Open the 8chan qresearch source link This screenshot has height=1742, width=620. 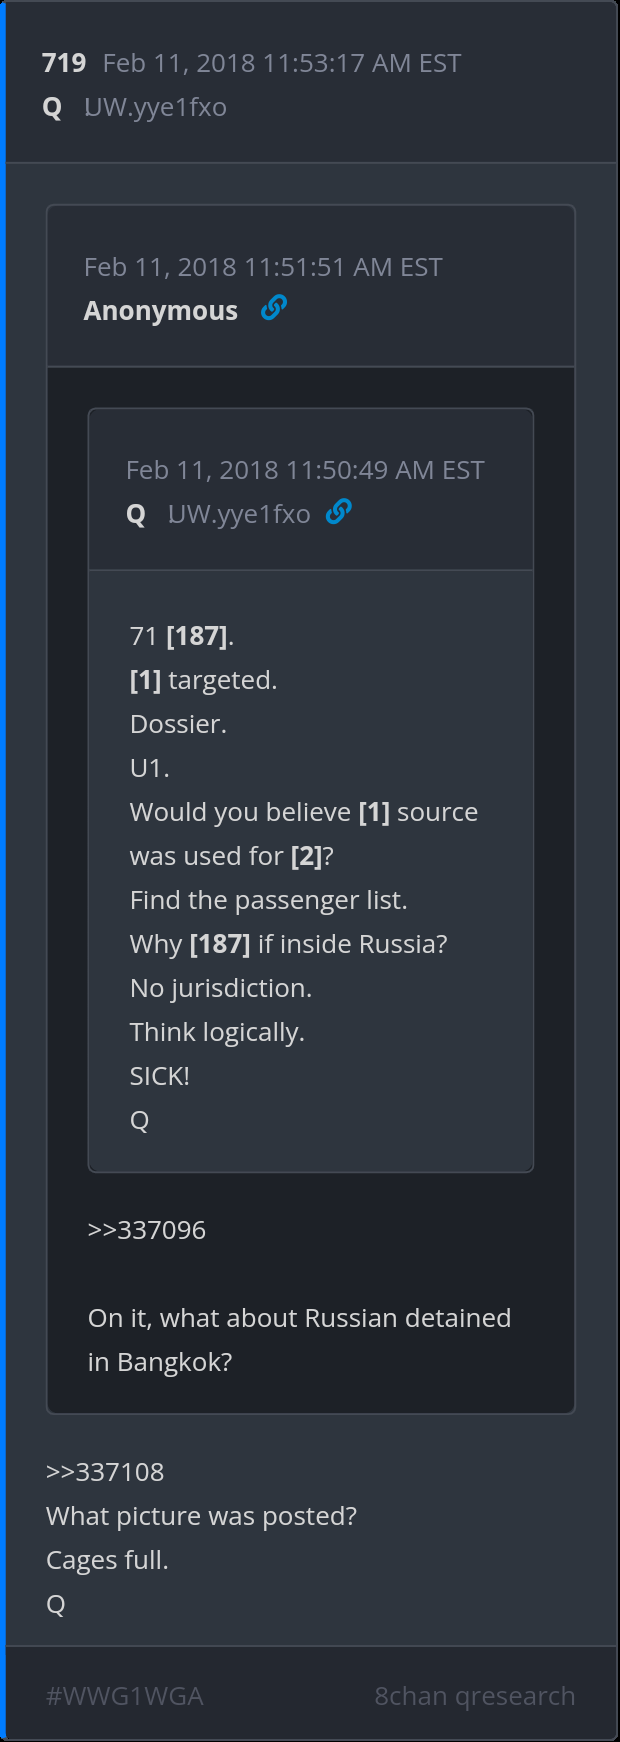tap(474, 1696)
